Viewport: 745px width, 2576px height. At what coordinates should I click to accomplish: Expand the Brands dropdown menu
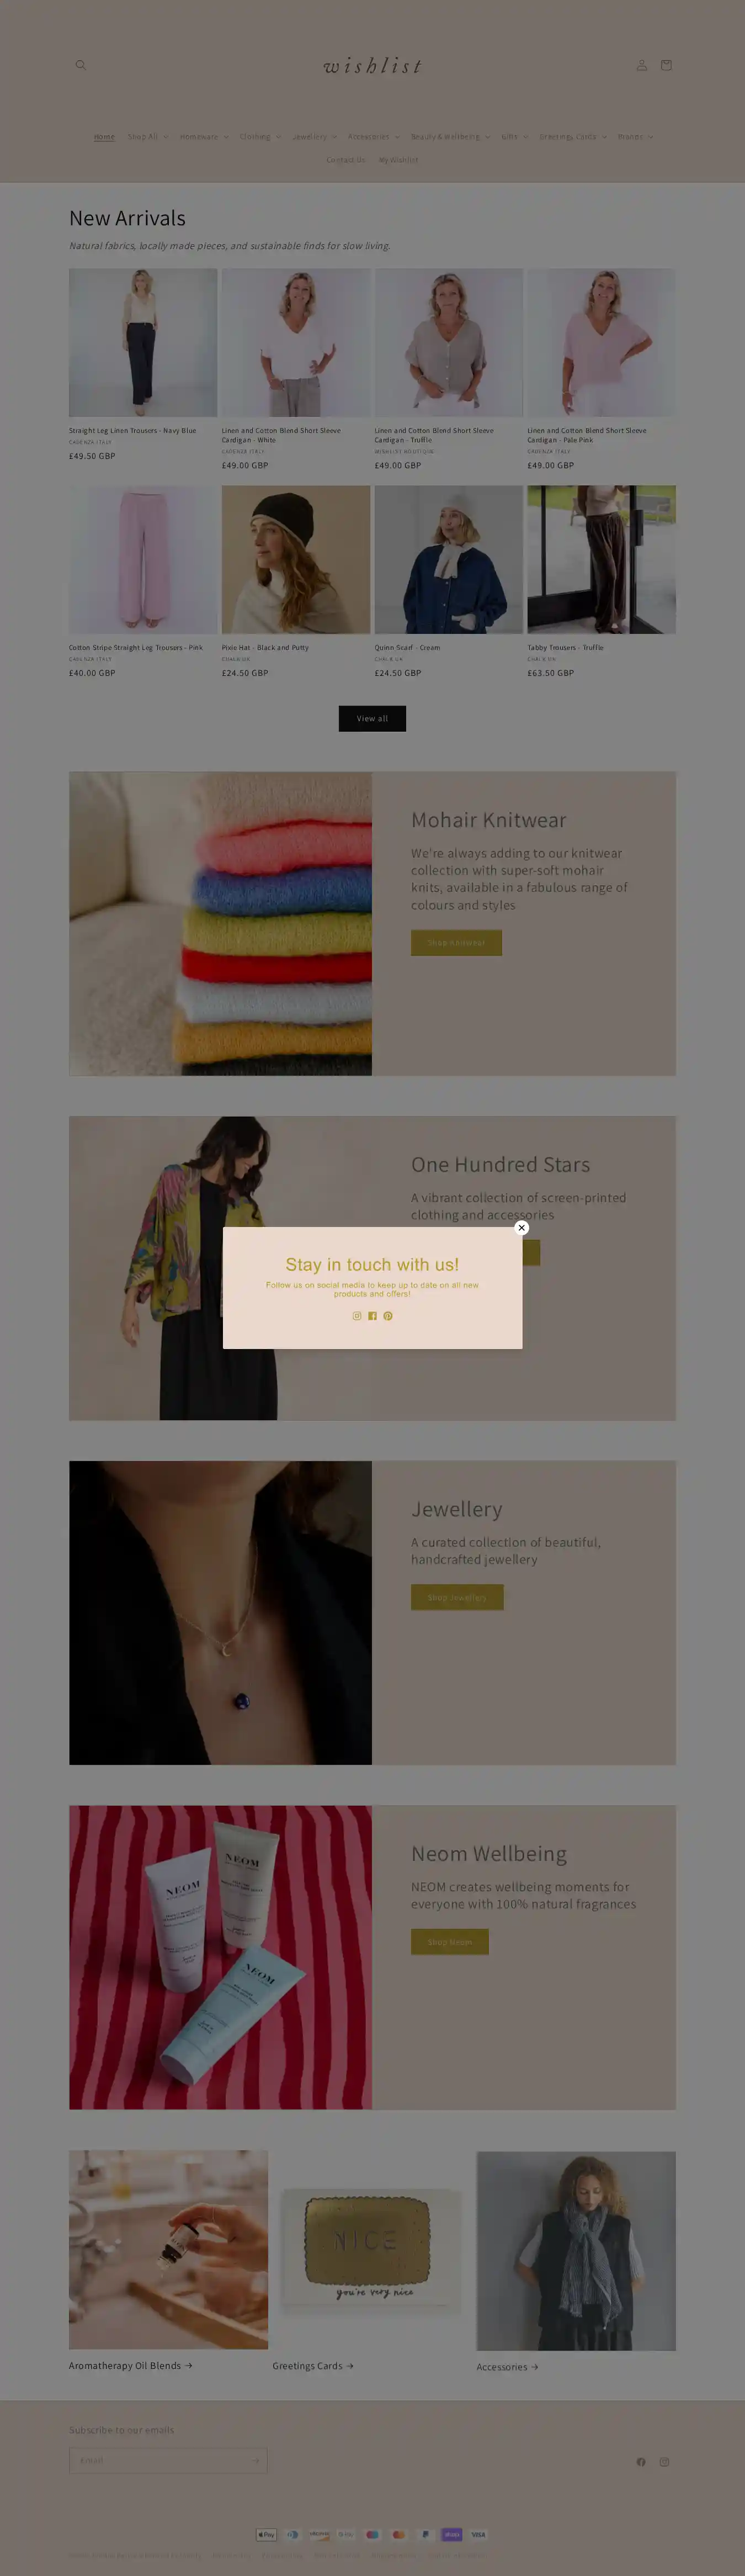pos(635,137)
